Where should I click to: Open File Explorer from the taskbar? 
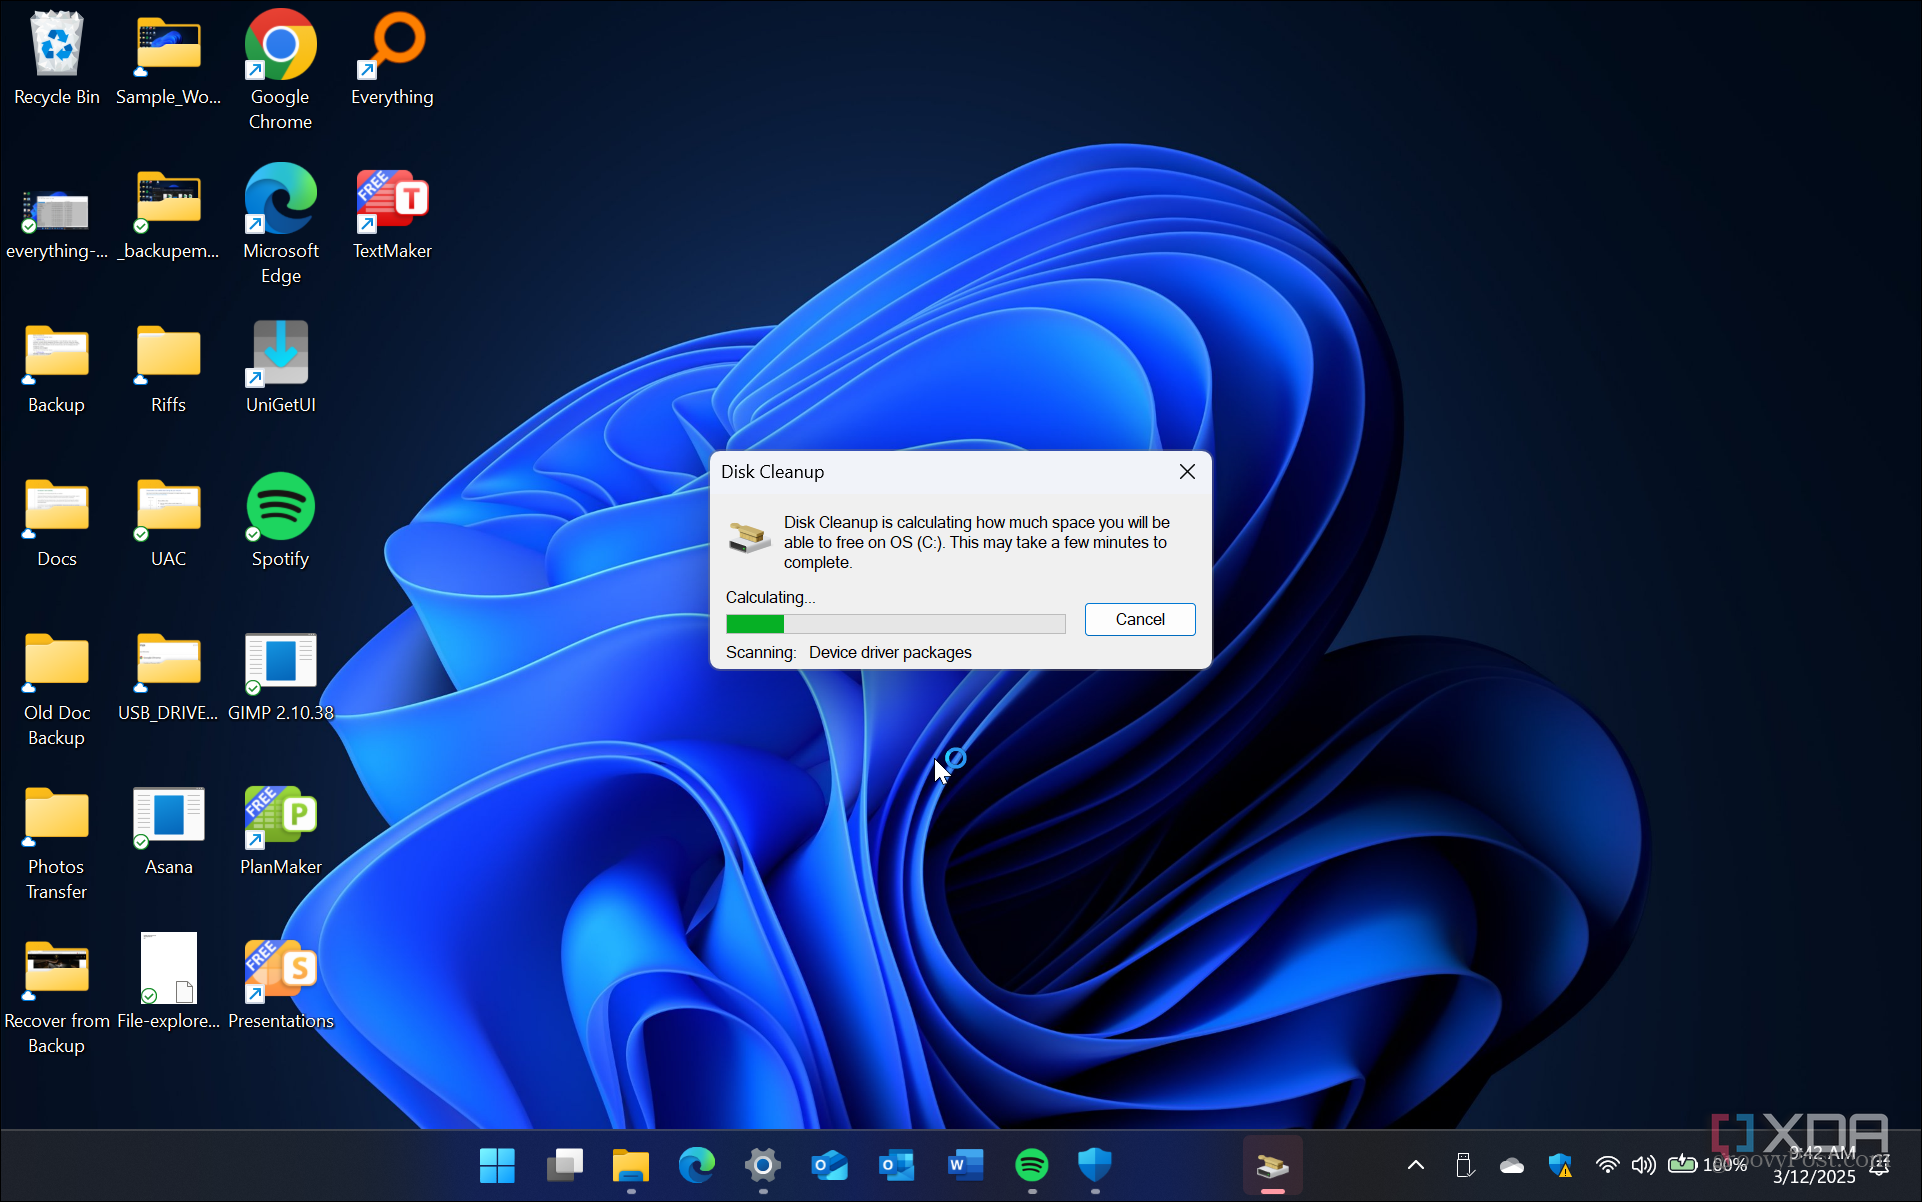pos(631,1165)
